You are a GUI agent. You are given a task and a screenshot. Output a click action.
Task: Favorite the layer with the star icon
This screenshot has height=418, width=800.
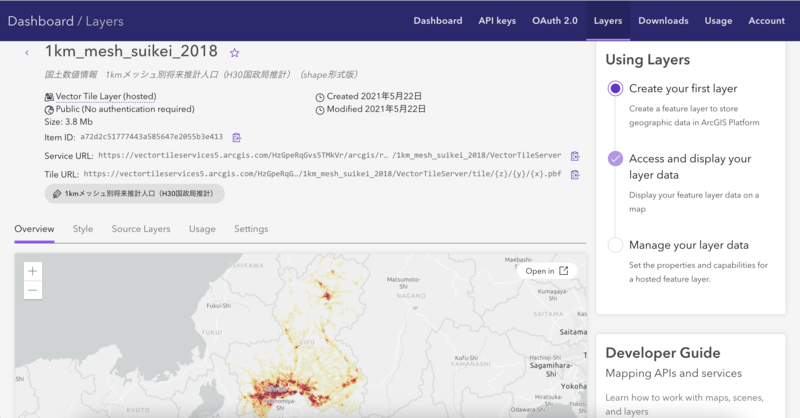click(x=234, y=53)
